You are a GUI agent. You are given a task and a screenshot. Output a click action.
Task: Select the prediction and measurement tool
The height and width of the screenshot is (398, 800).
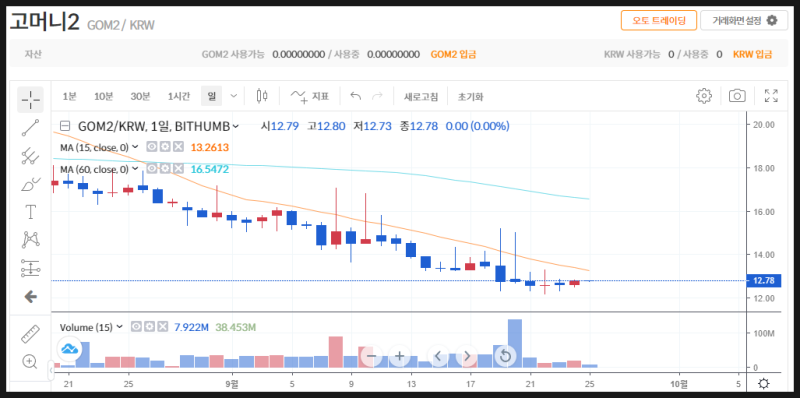click(31, 268)
